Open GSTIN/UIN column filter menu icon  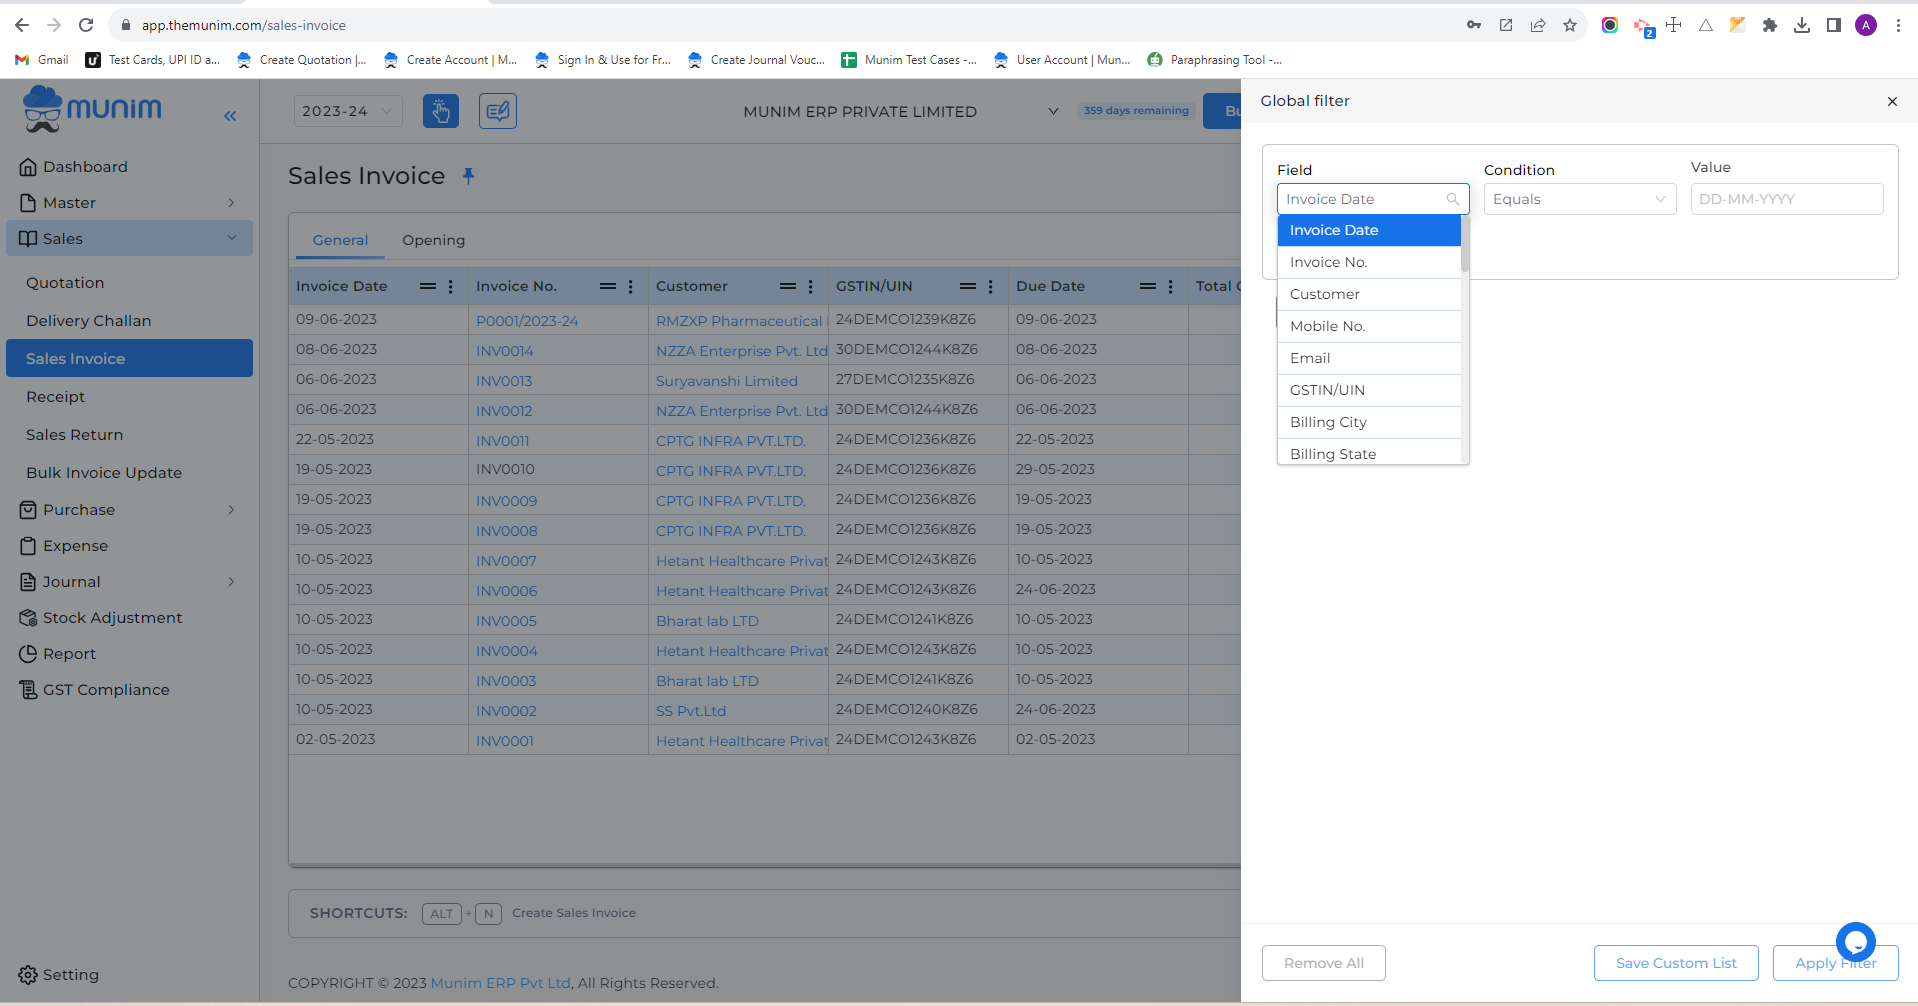coord(968,286)
